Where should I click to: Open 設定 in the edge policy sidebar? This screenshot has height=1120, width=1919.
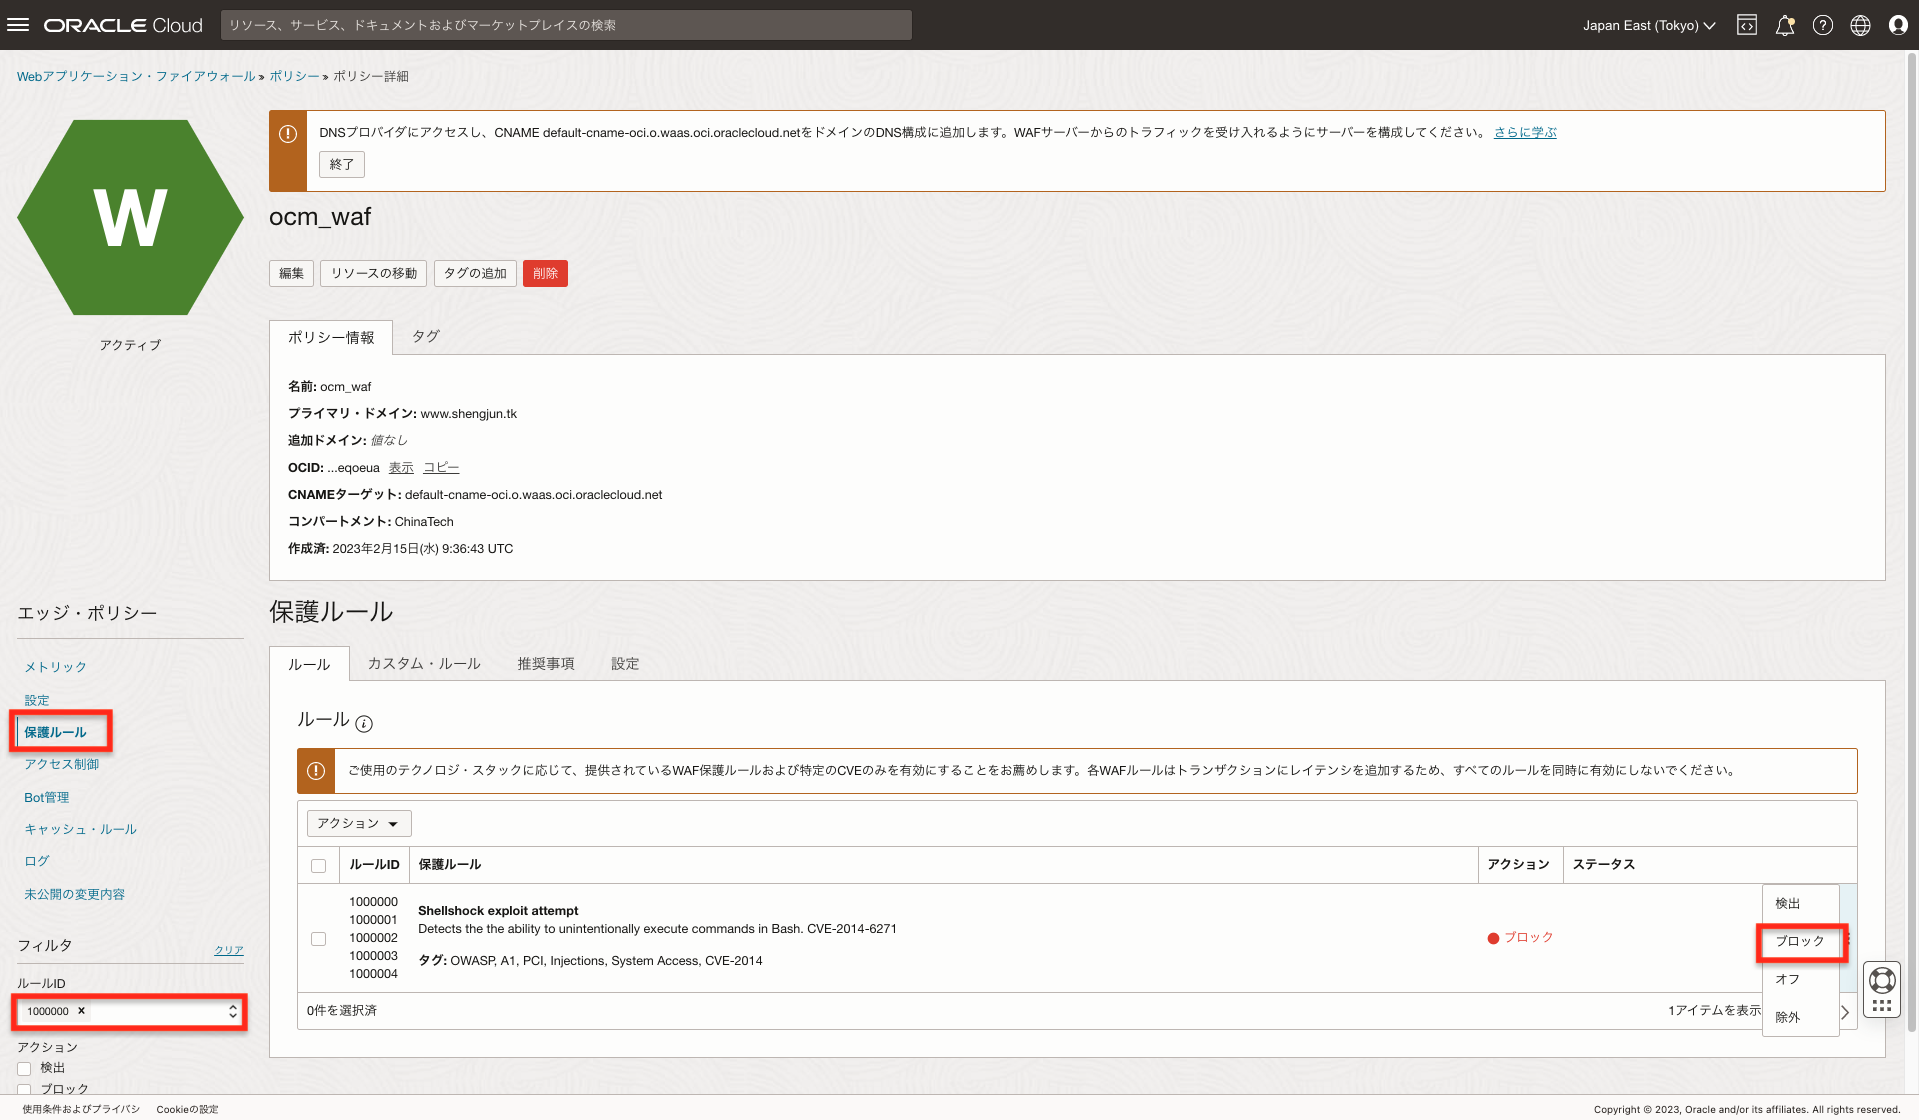point(37,701)
